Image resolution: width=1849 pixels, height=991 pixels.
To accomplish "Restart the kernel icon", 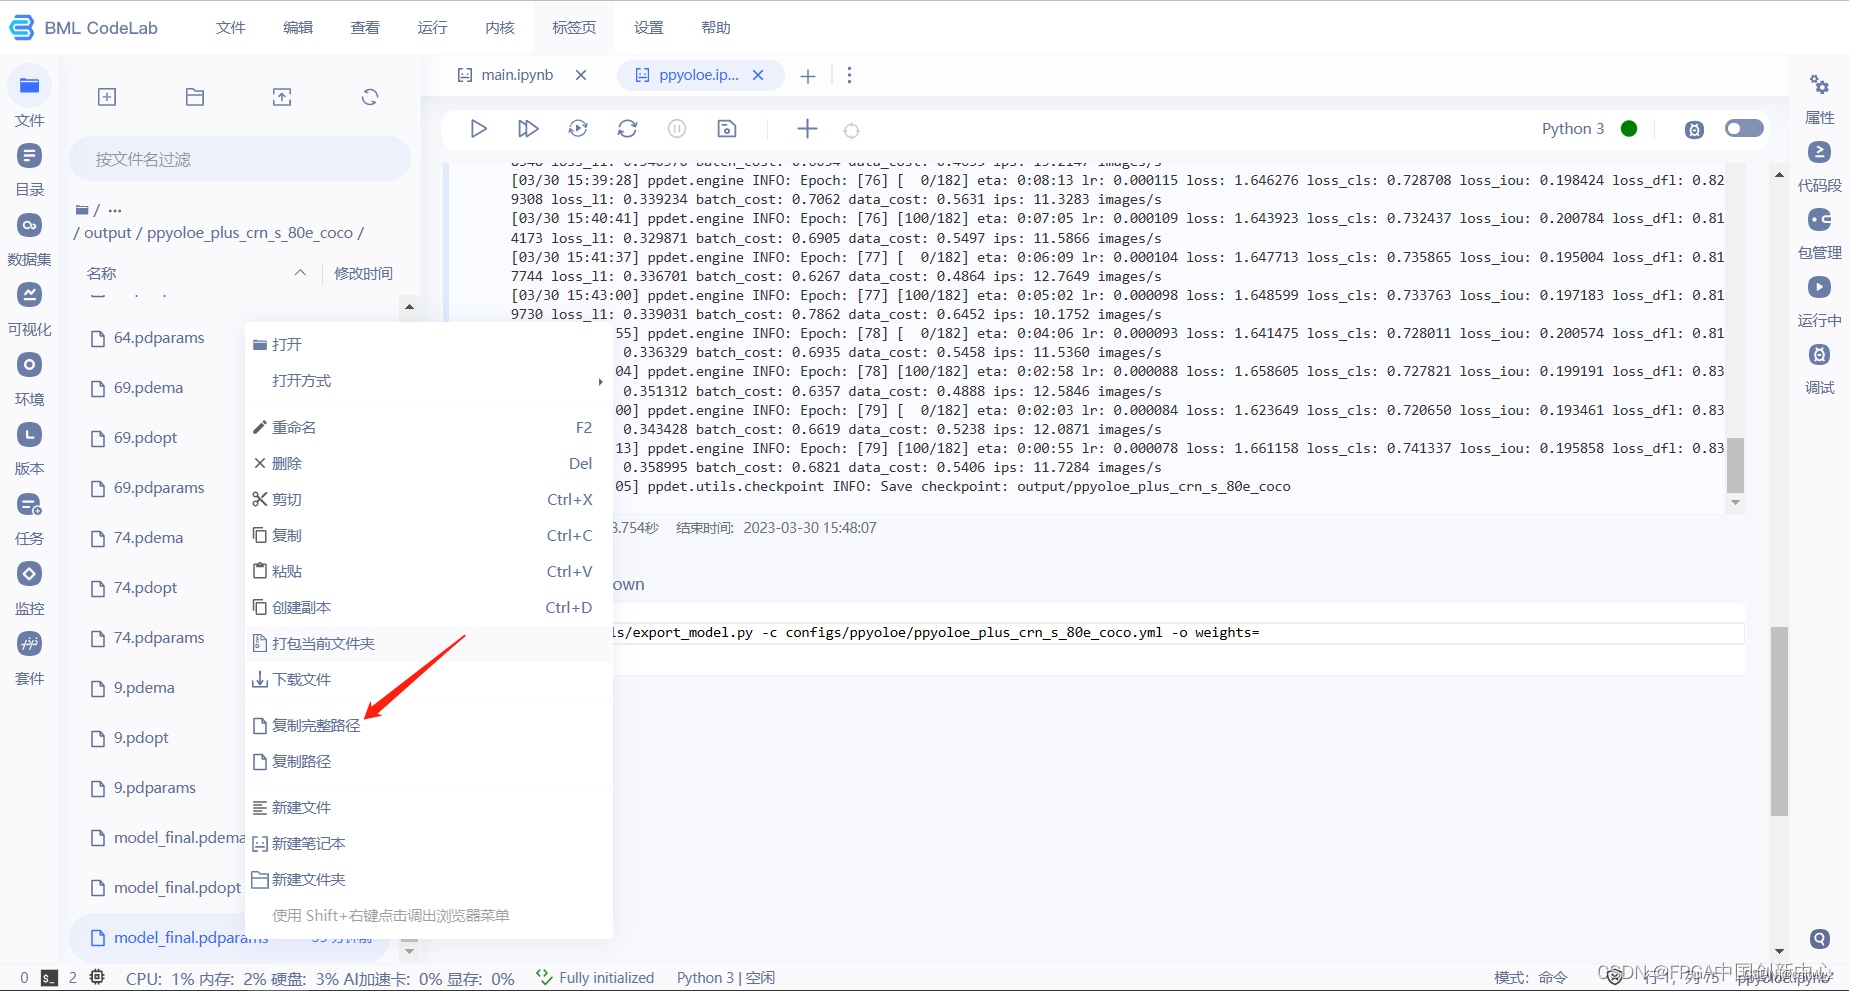I will pos(627,128).
